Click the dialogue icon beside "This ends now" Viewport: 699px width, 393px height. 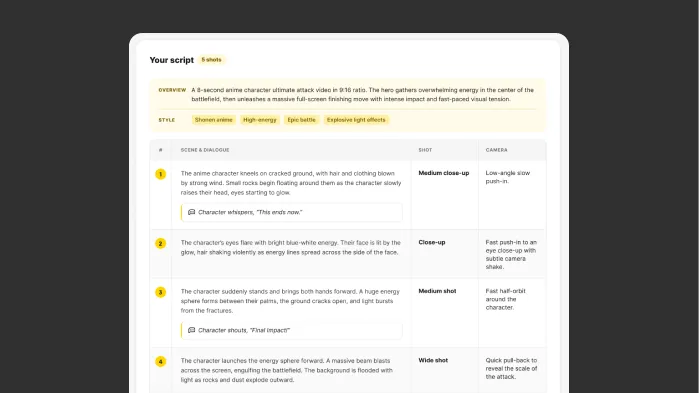pos(192,212)
